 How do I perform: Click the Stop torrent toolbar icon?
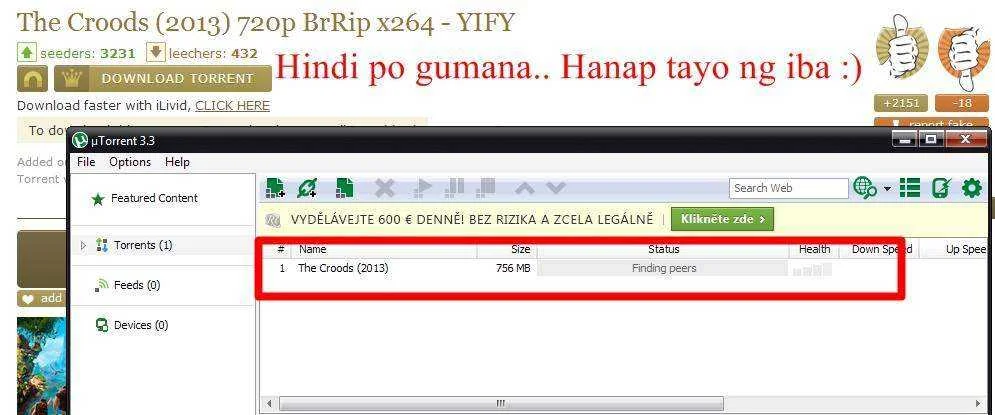(x=485, y=187)
